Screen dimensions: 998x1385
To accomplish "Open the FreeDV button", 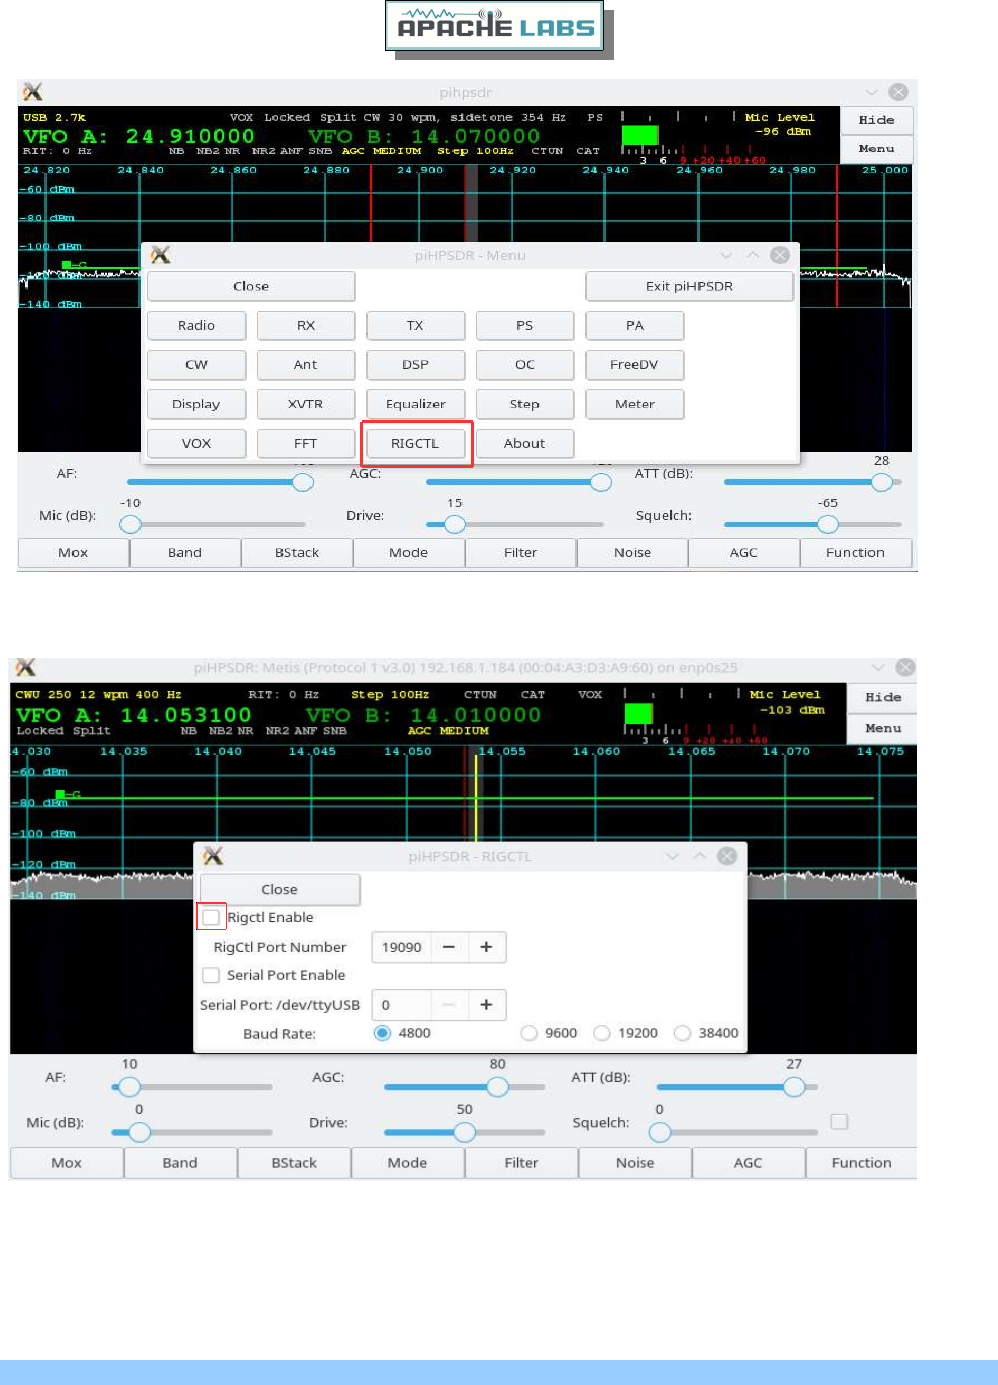I will pos(635,364).
